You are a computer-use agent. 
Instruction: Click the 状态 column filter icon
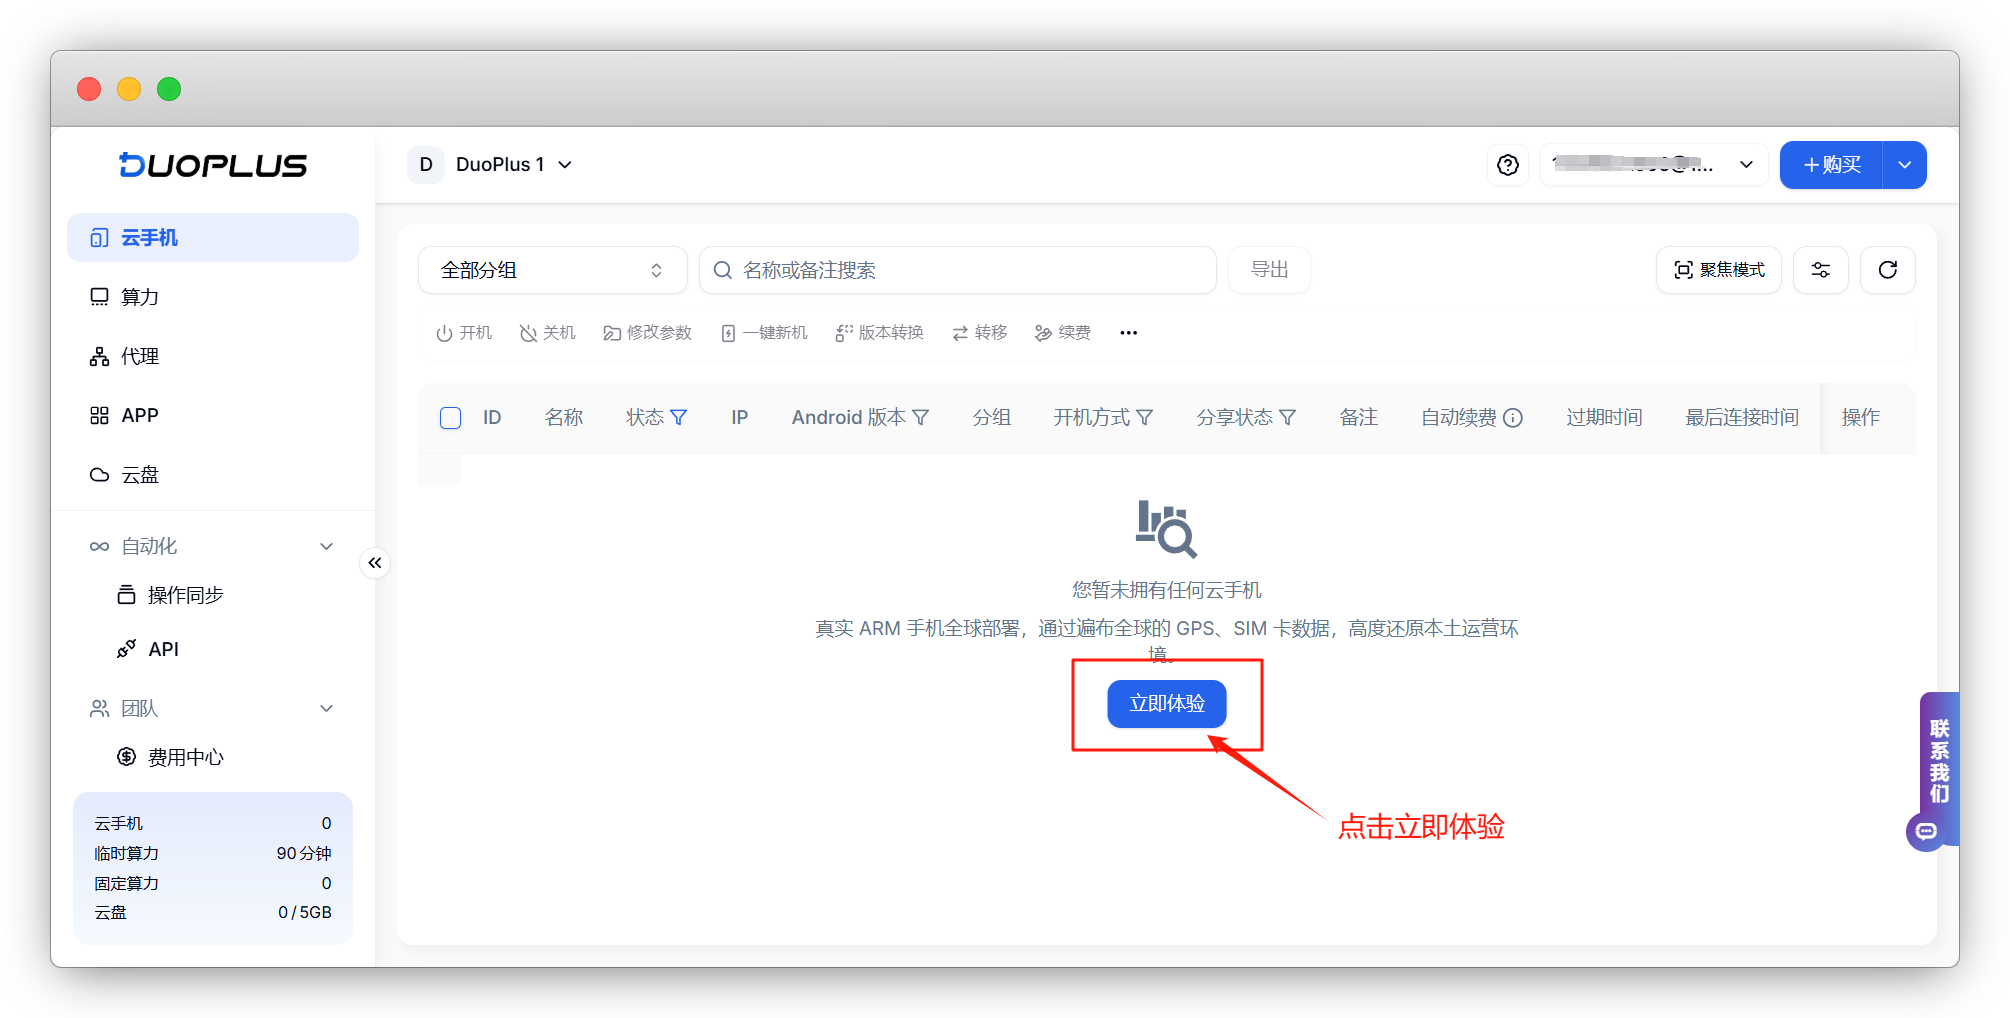point(679,417)
